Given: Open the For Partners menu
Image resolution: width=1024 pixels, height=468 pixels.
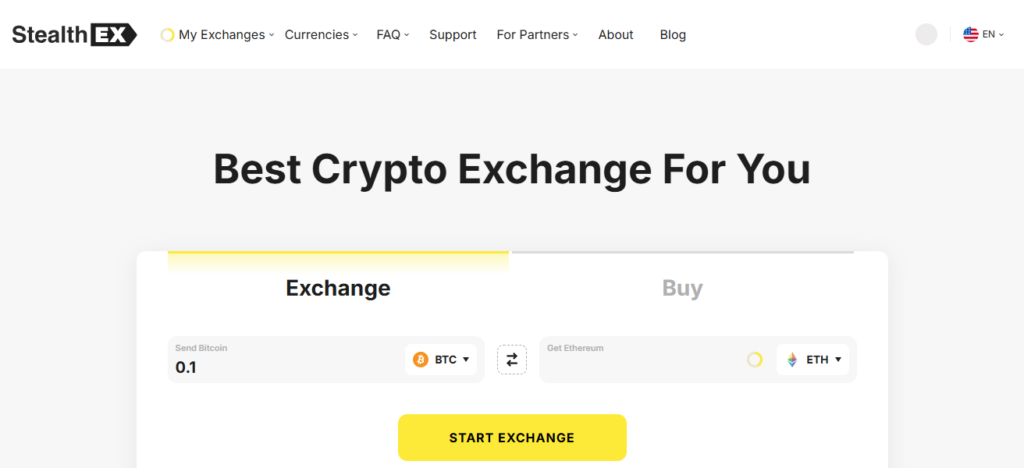Looking at the screenshot, I should [x=537, y=34].
